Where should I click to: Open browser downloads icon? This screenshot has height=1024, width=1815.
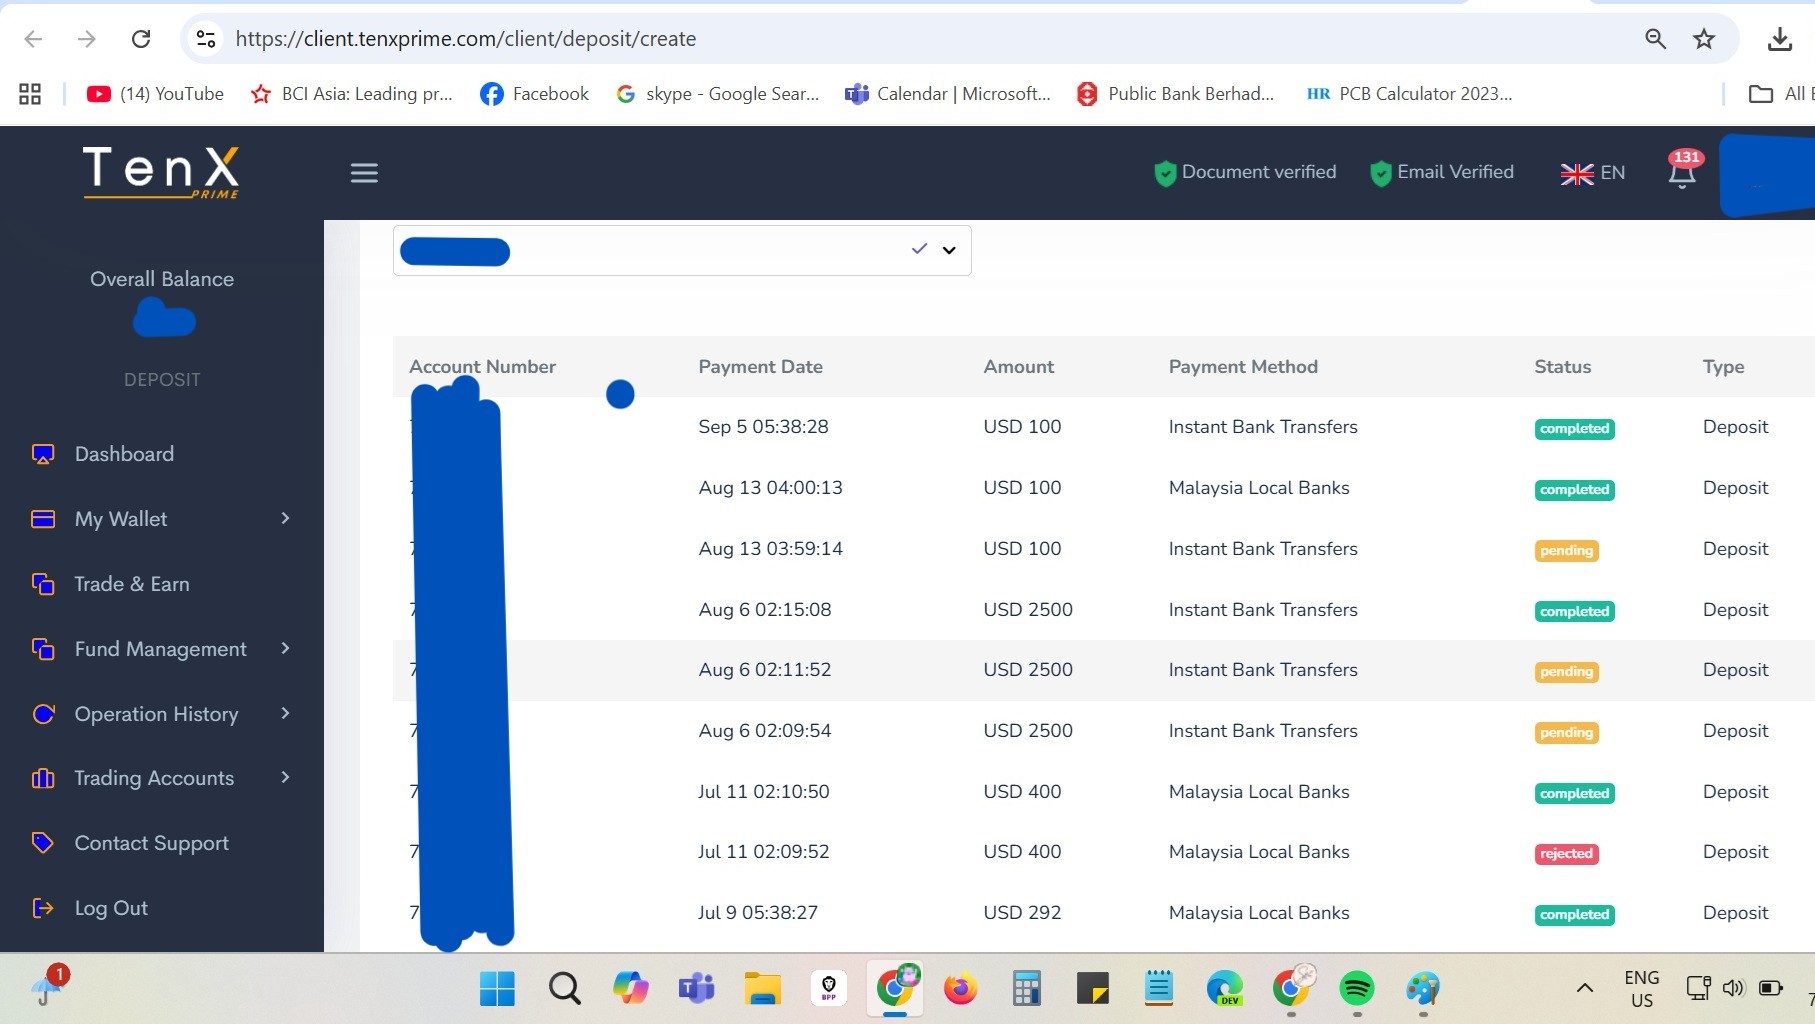(1779, 39)
